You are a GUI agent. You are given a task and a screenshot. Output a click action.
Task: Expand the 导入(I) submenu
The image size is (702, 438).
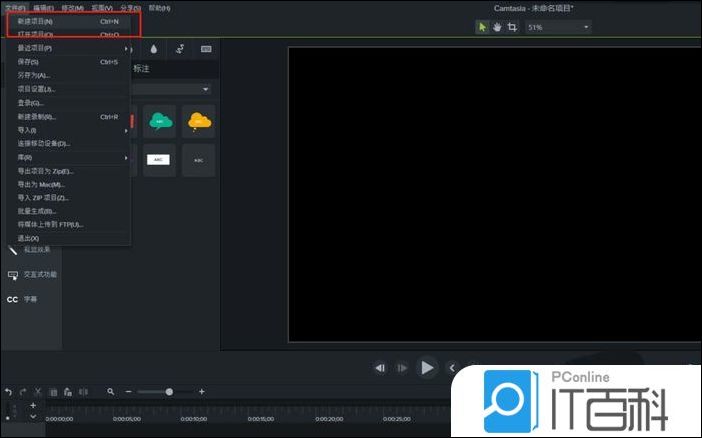pyautogui.click(x=68, y=130)
